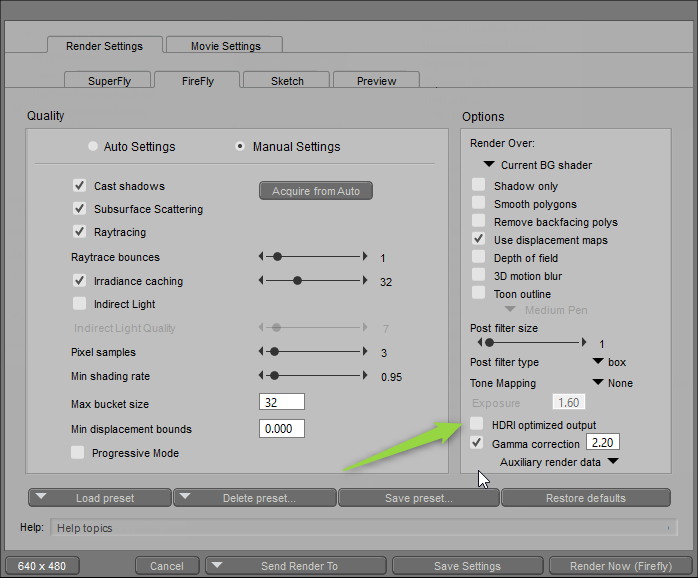This screenshot has height=578, width=698.
Task: Open Tone Mapping dropdown menu
Action: click(612, 383)
